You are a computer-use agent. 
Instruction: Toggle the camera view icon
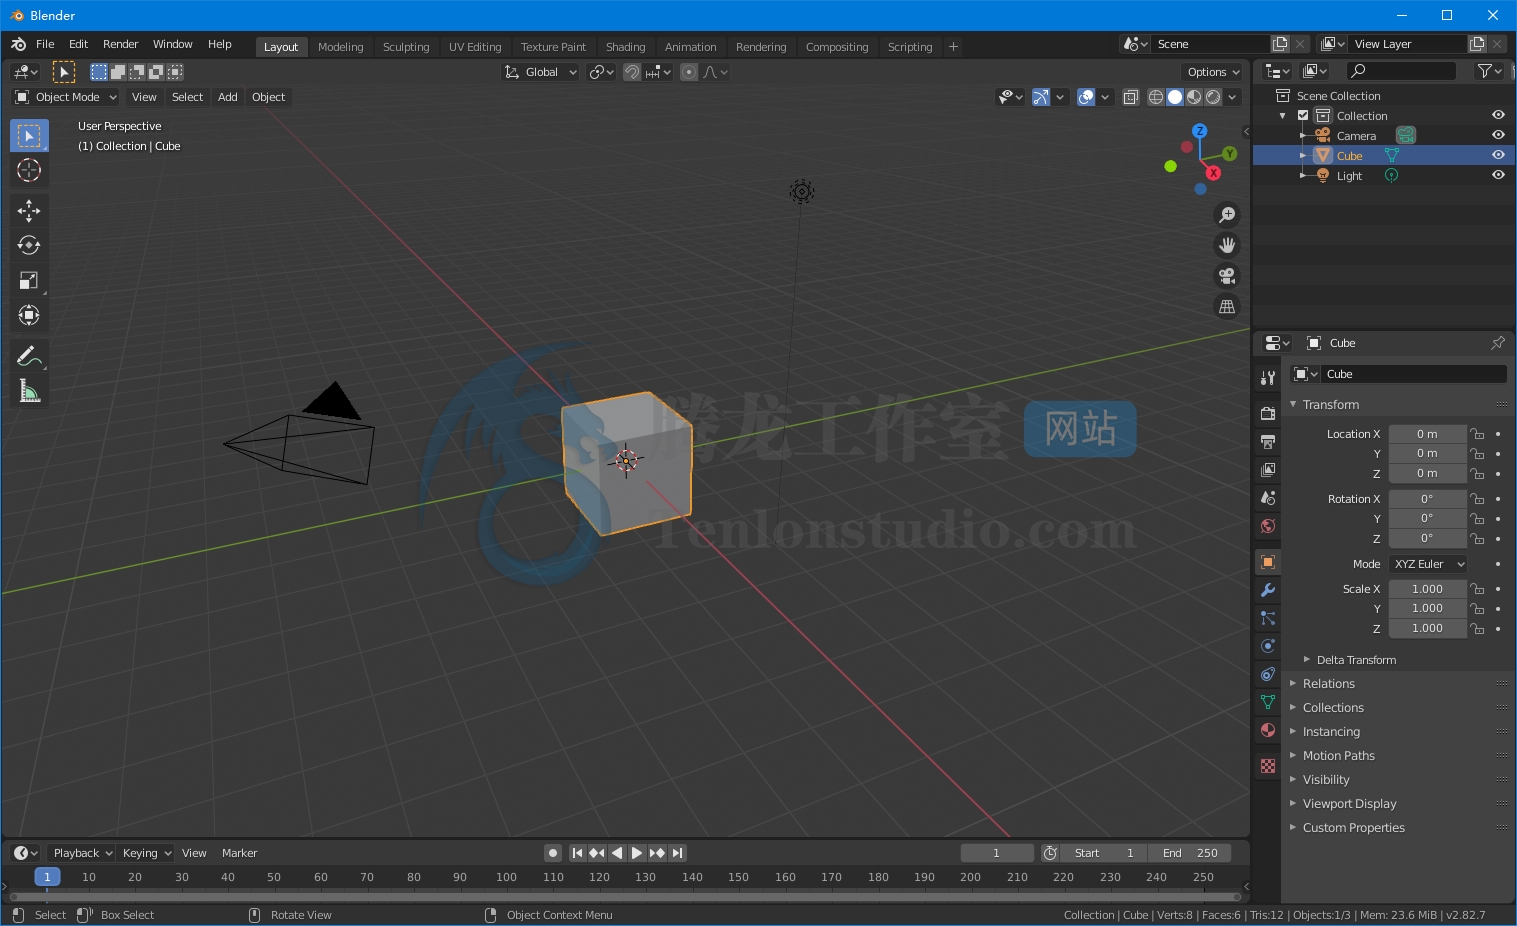tap(1227, 276)
